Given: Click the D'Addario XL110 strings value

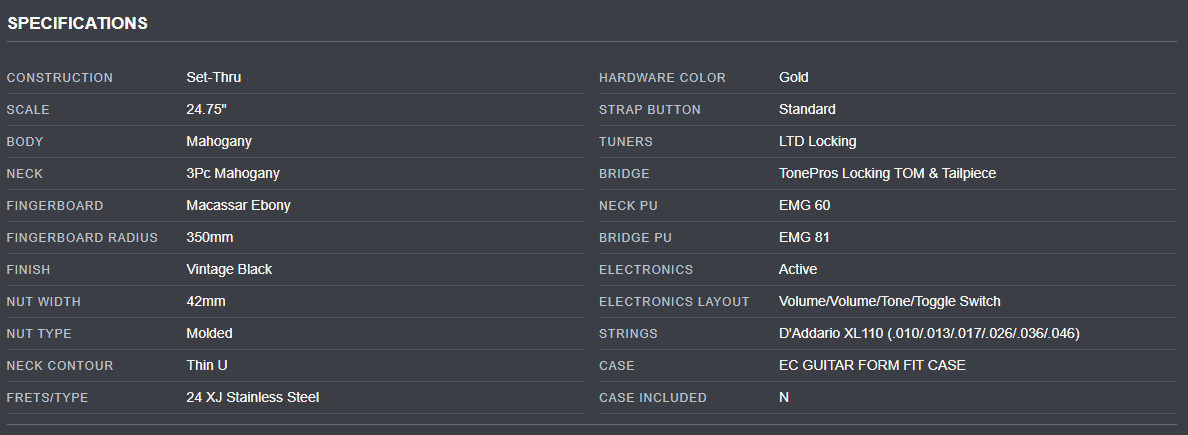Looking at the screenshot, I should click(928, 333).
